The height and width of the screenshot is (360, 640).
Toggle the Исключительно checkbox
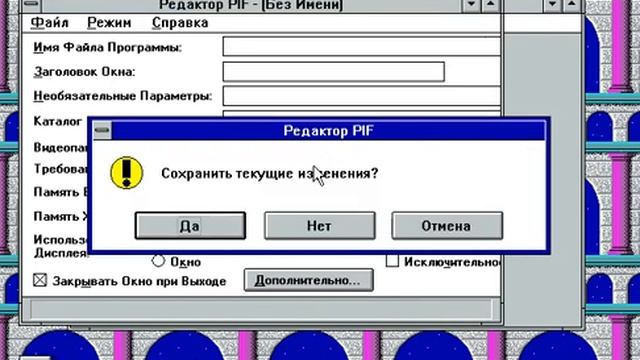tap(392, 261)
